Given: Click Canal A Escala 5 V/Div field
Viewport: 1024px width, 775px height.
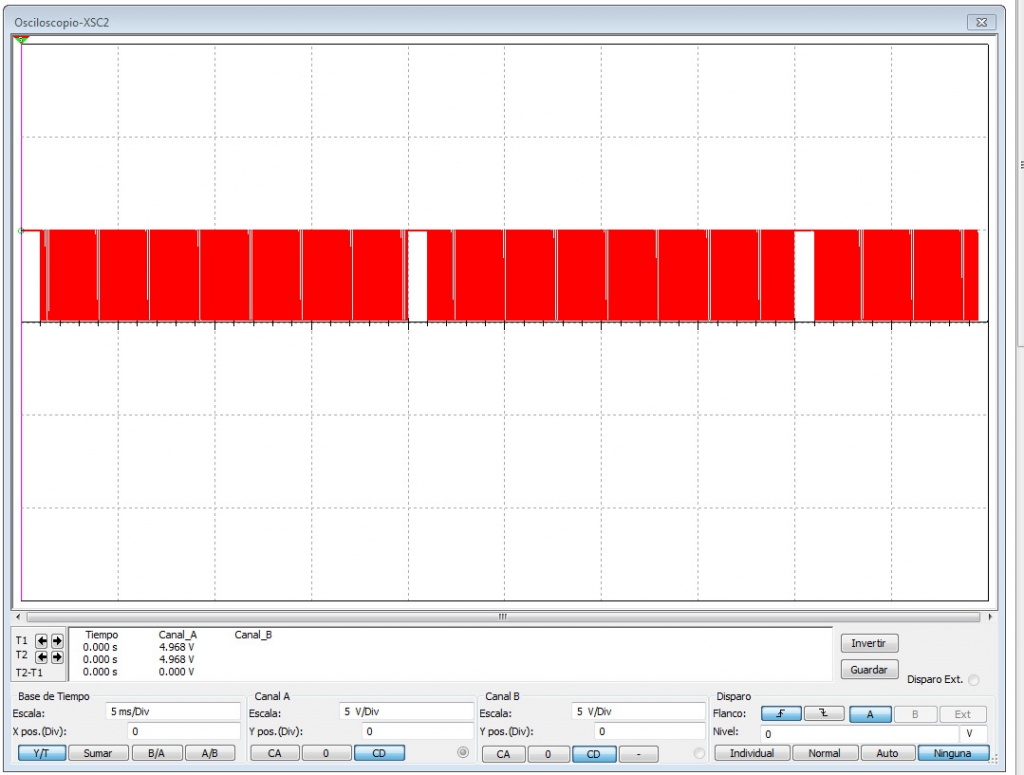Looking at the screenshot, I should [x=404, y=711].
